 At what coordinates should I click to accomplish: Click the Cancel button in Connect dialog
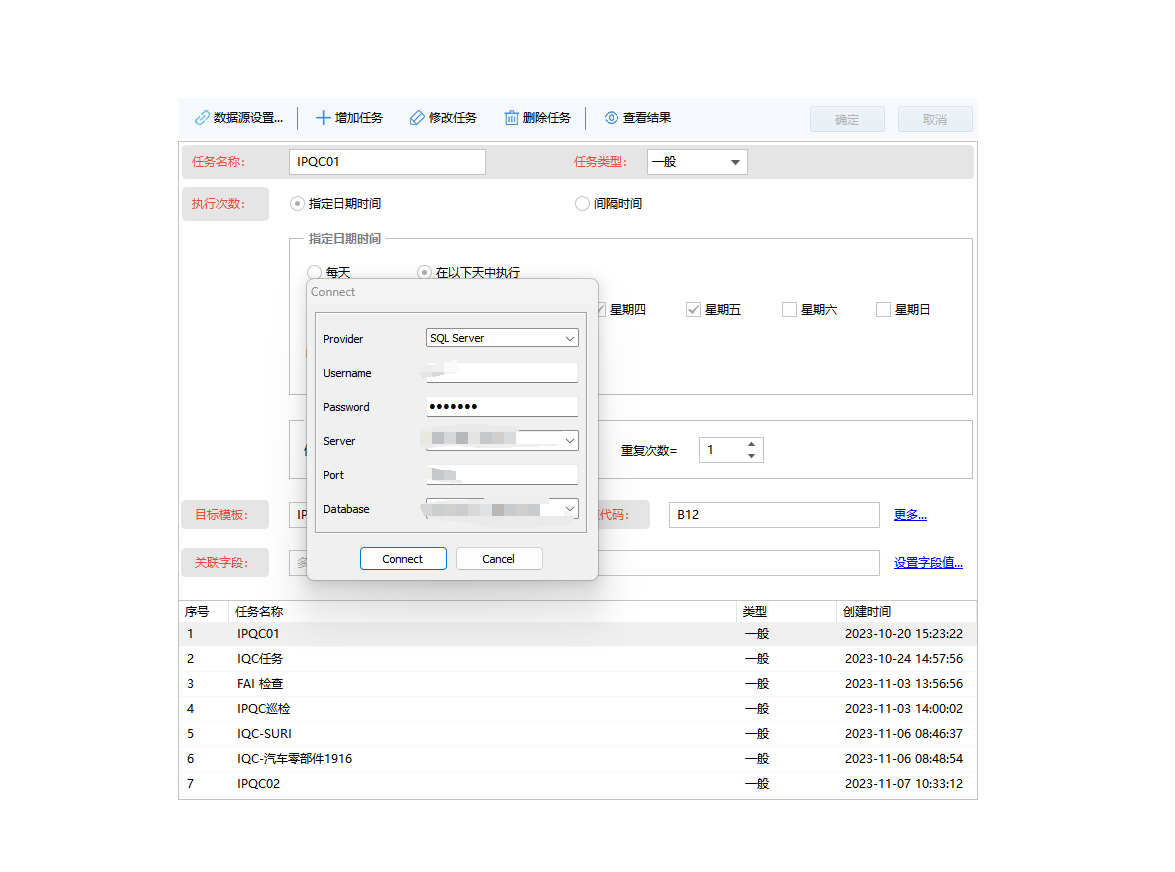tap(499, 558)
